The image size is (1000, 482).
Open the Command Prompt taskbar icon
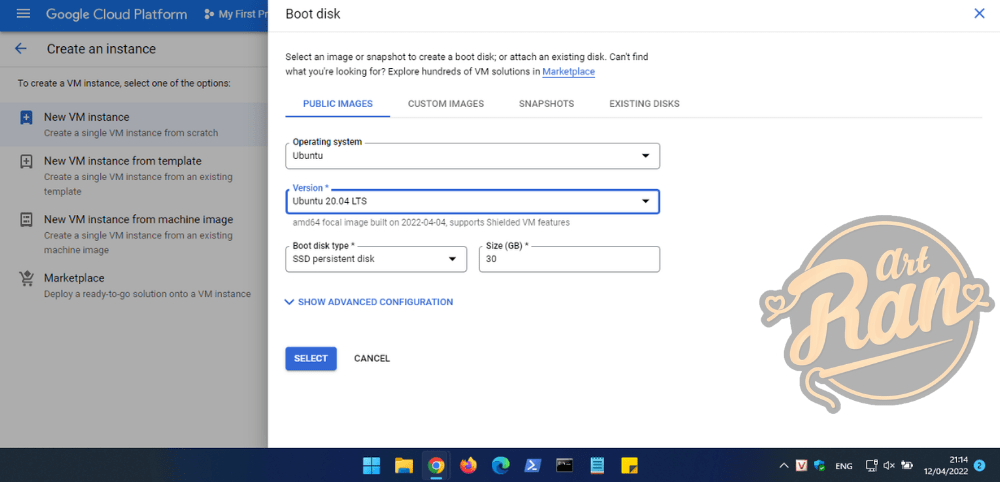[x=565, y=465]
